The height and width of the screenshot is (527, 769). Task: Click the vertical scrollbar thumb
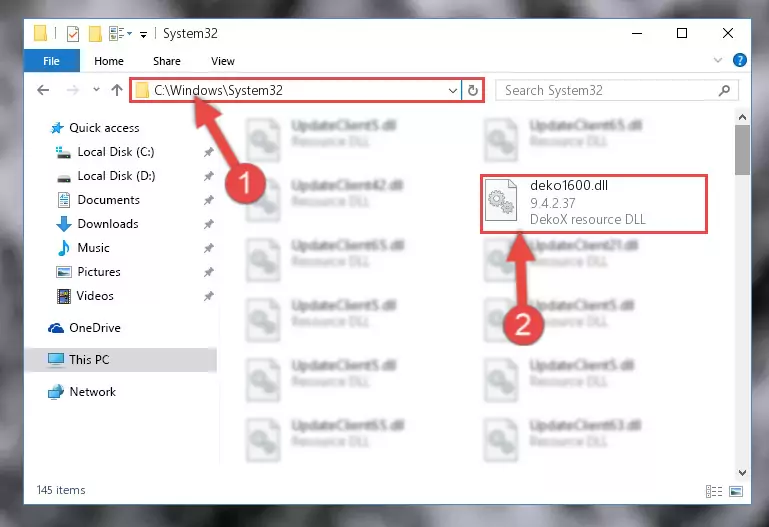[743, 150]
